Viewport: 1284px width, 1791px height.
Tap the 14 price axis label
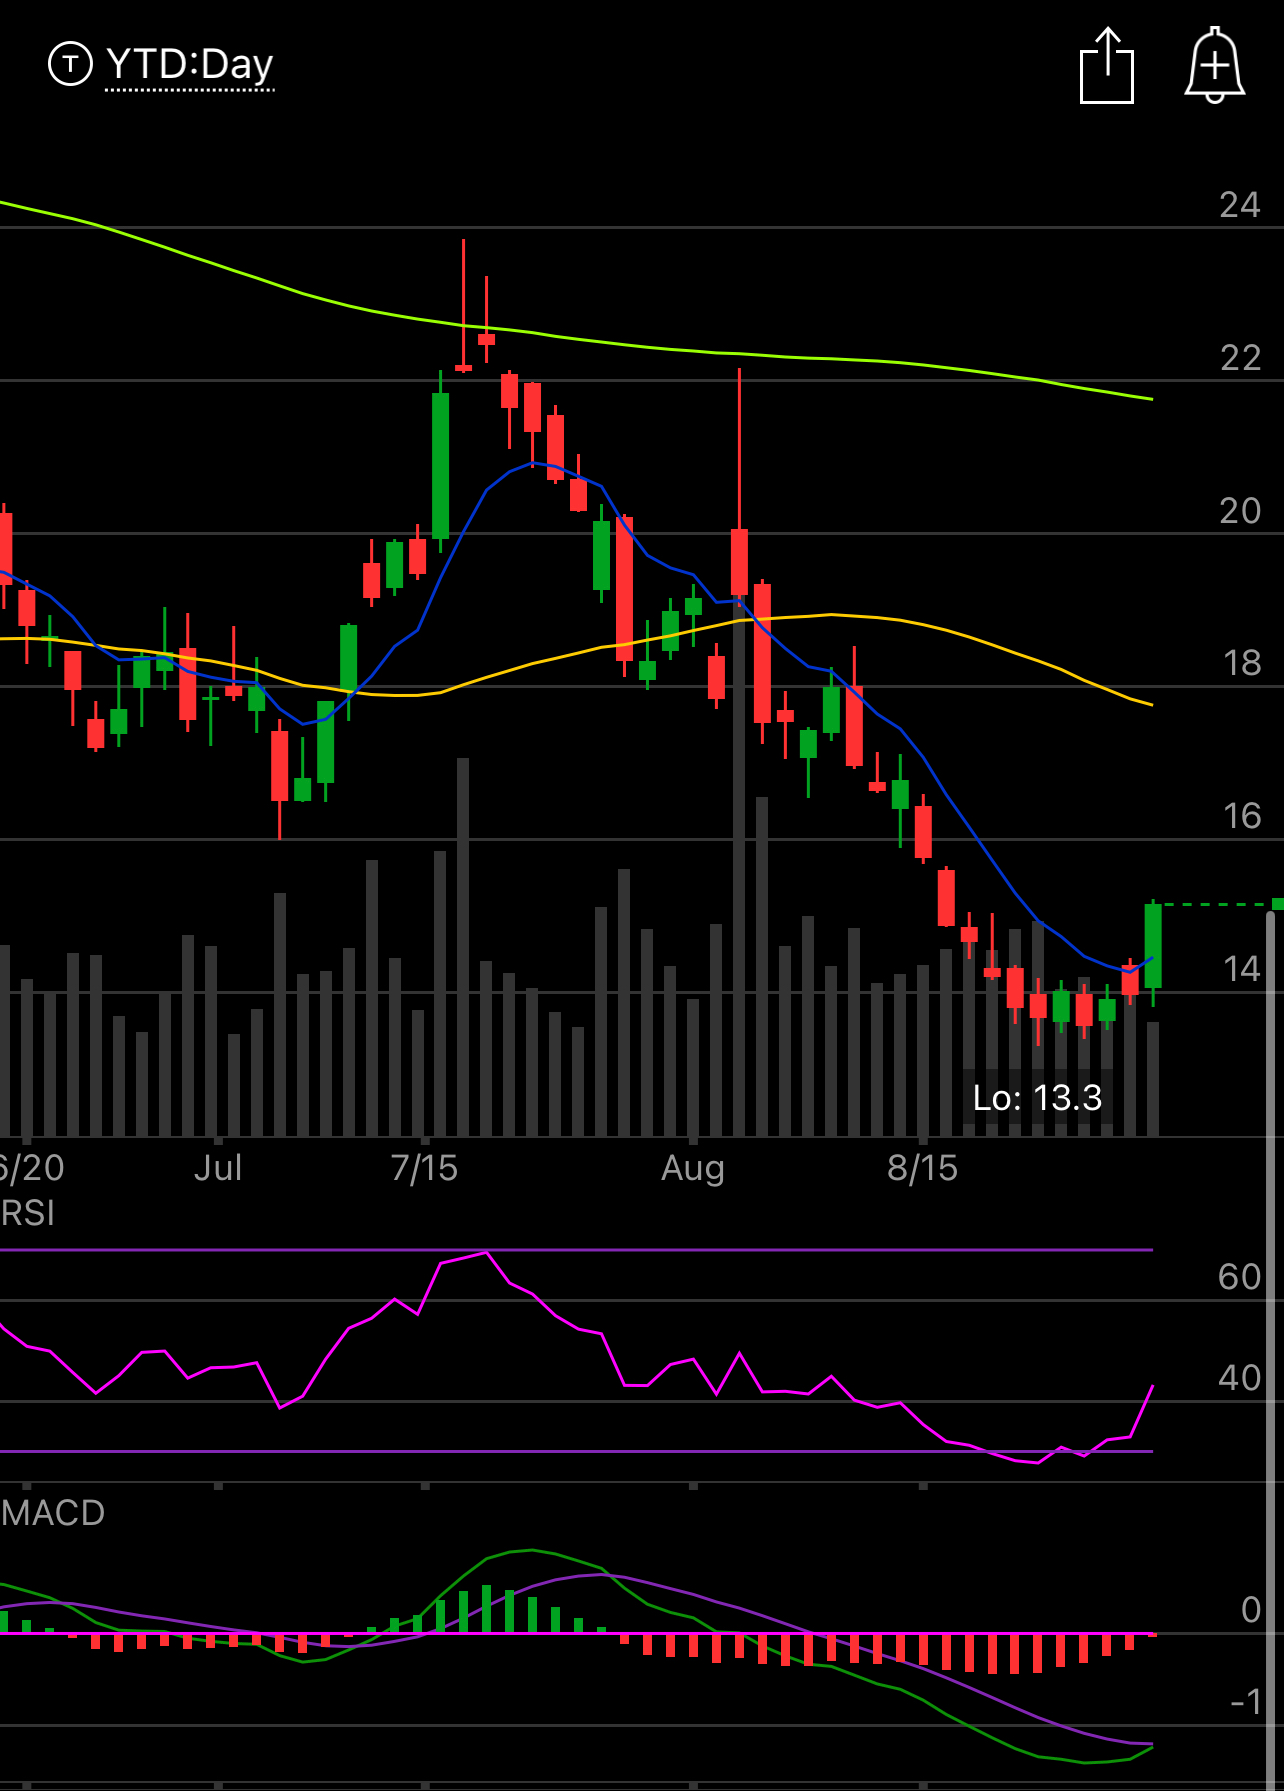tap(1241, 969)
